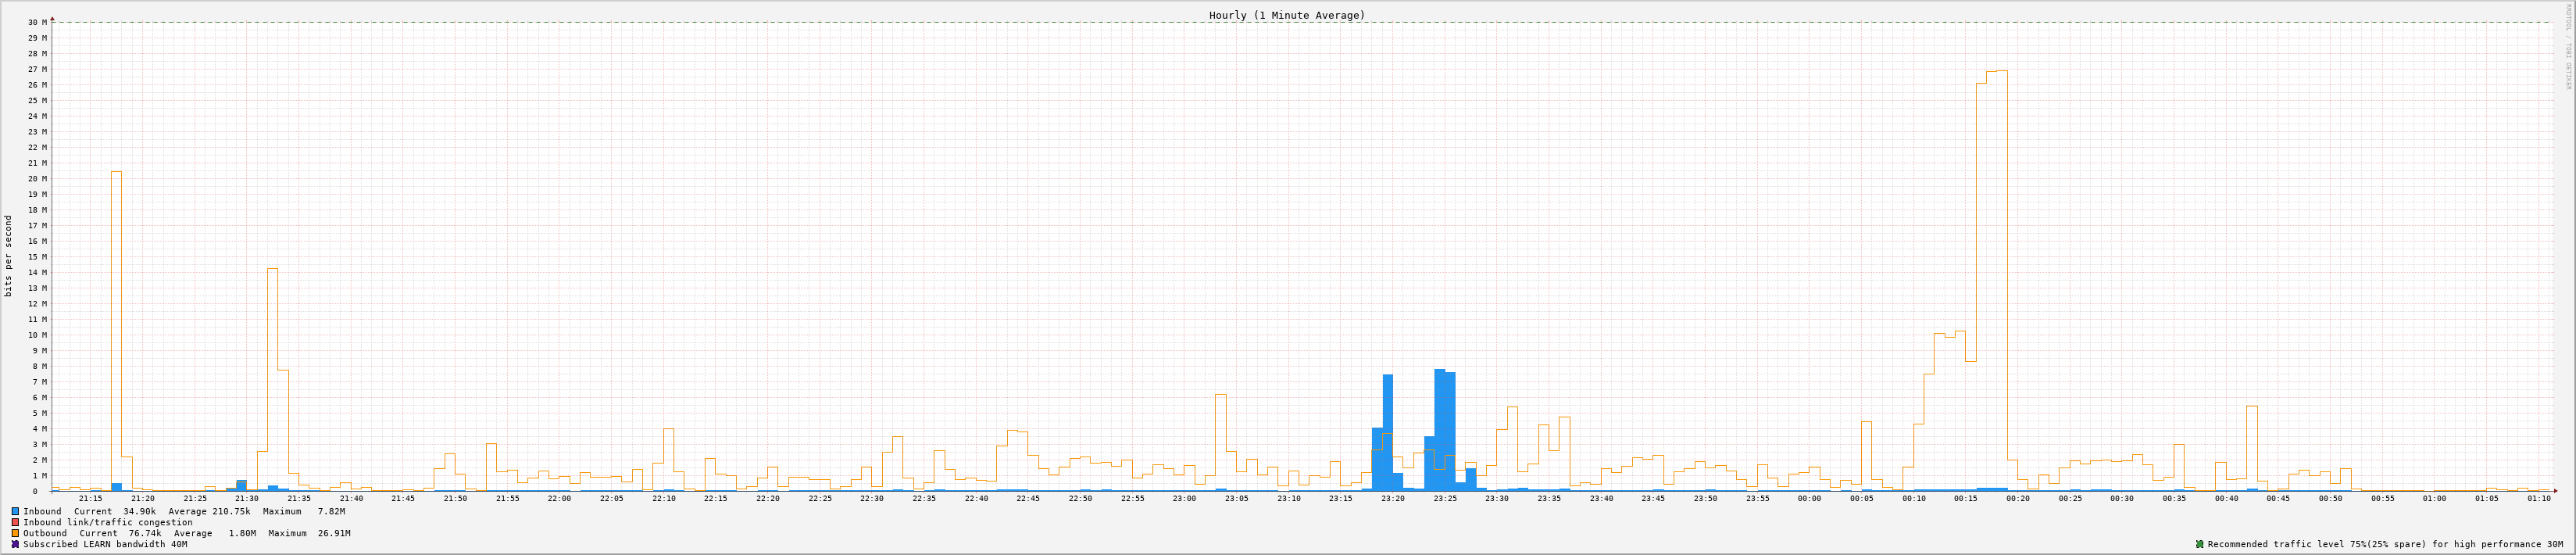
Task: Click the RRDTOOL / TOBI OETIKER watermark
Action: pyautogui.click(x=2566, y=46)
